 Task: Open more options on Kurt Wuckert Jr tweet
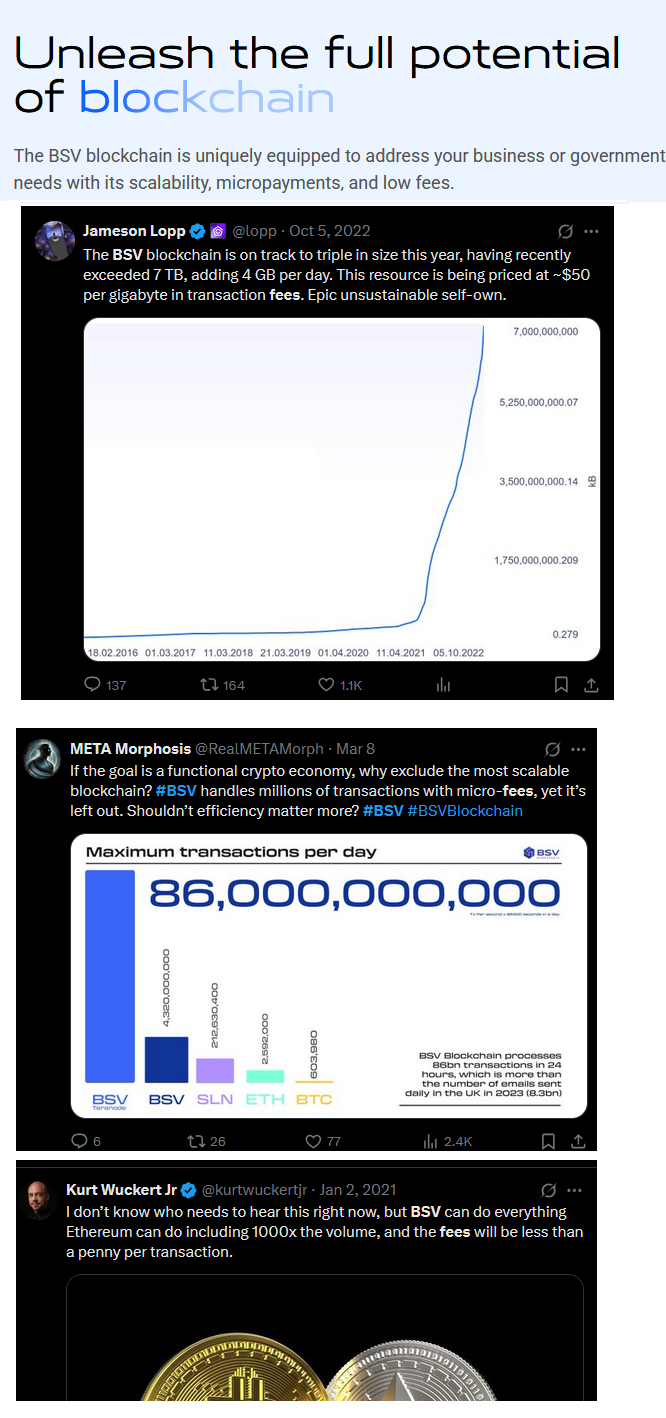574,1190
